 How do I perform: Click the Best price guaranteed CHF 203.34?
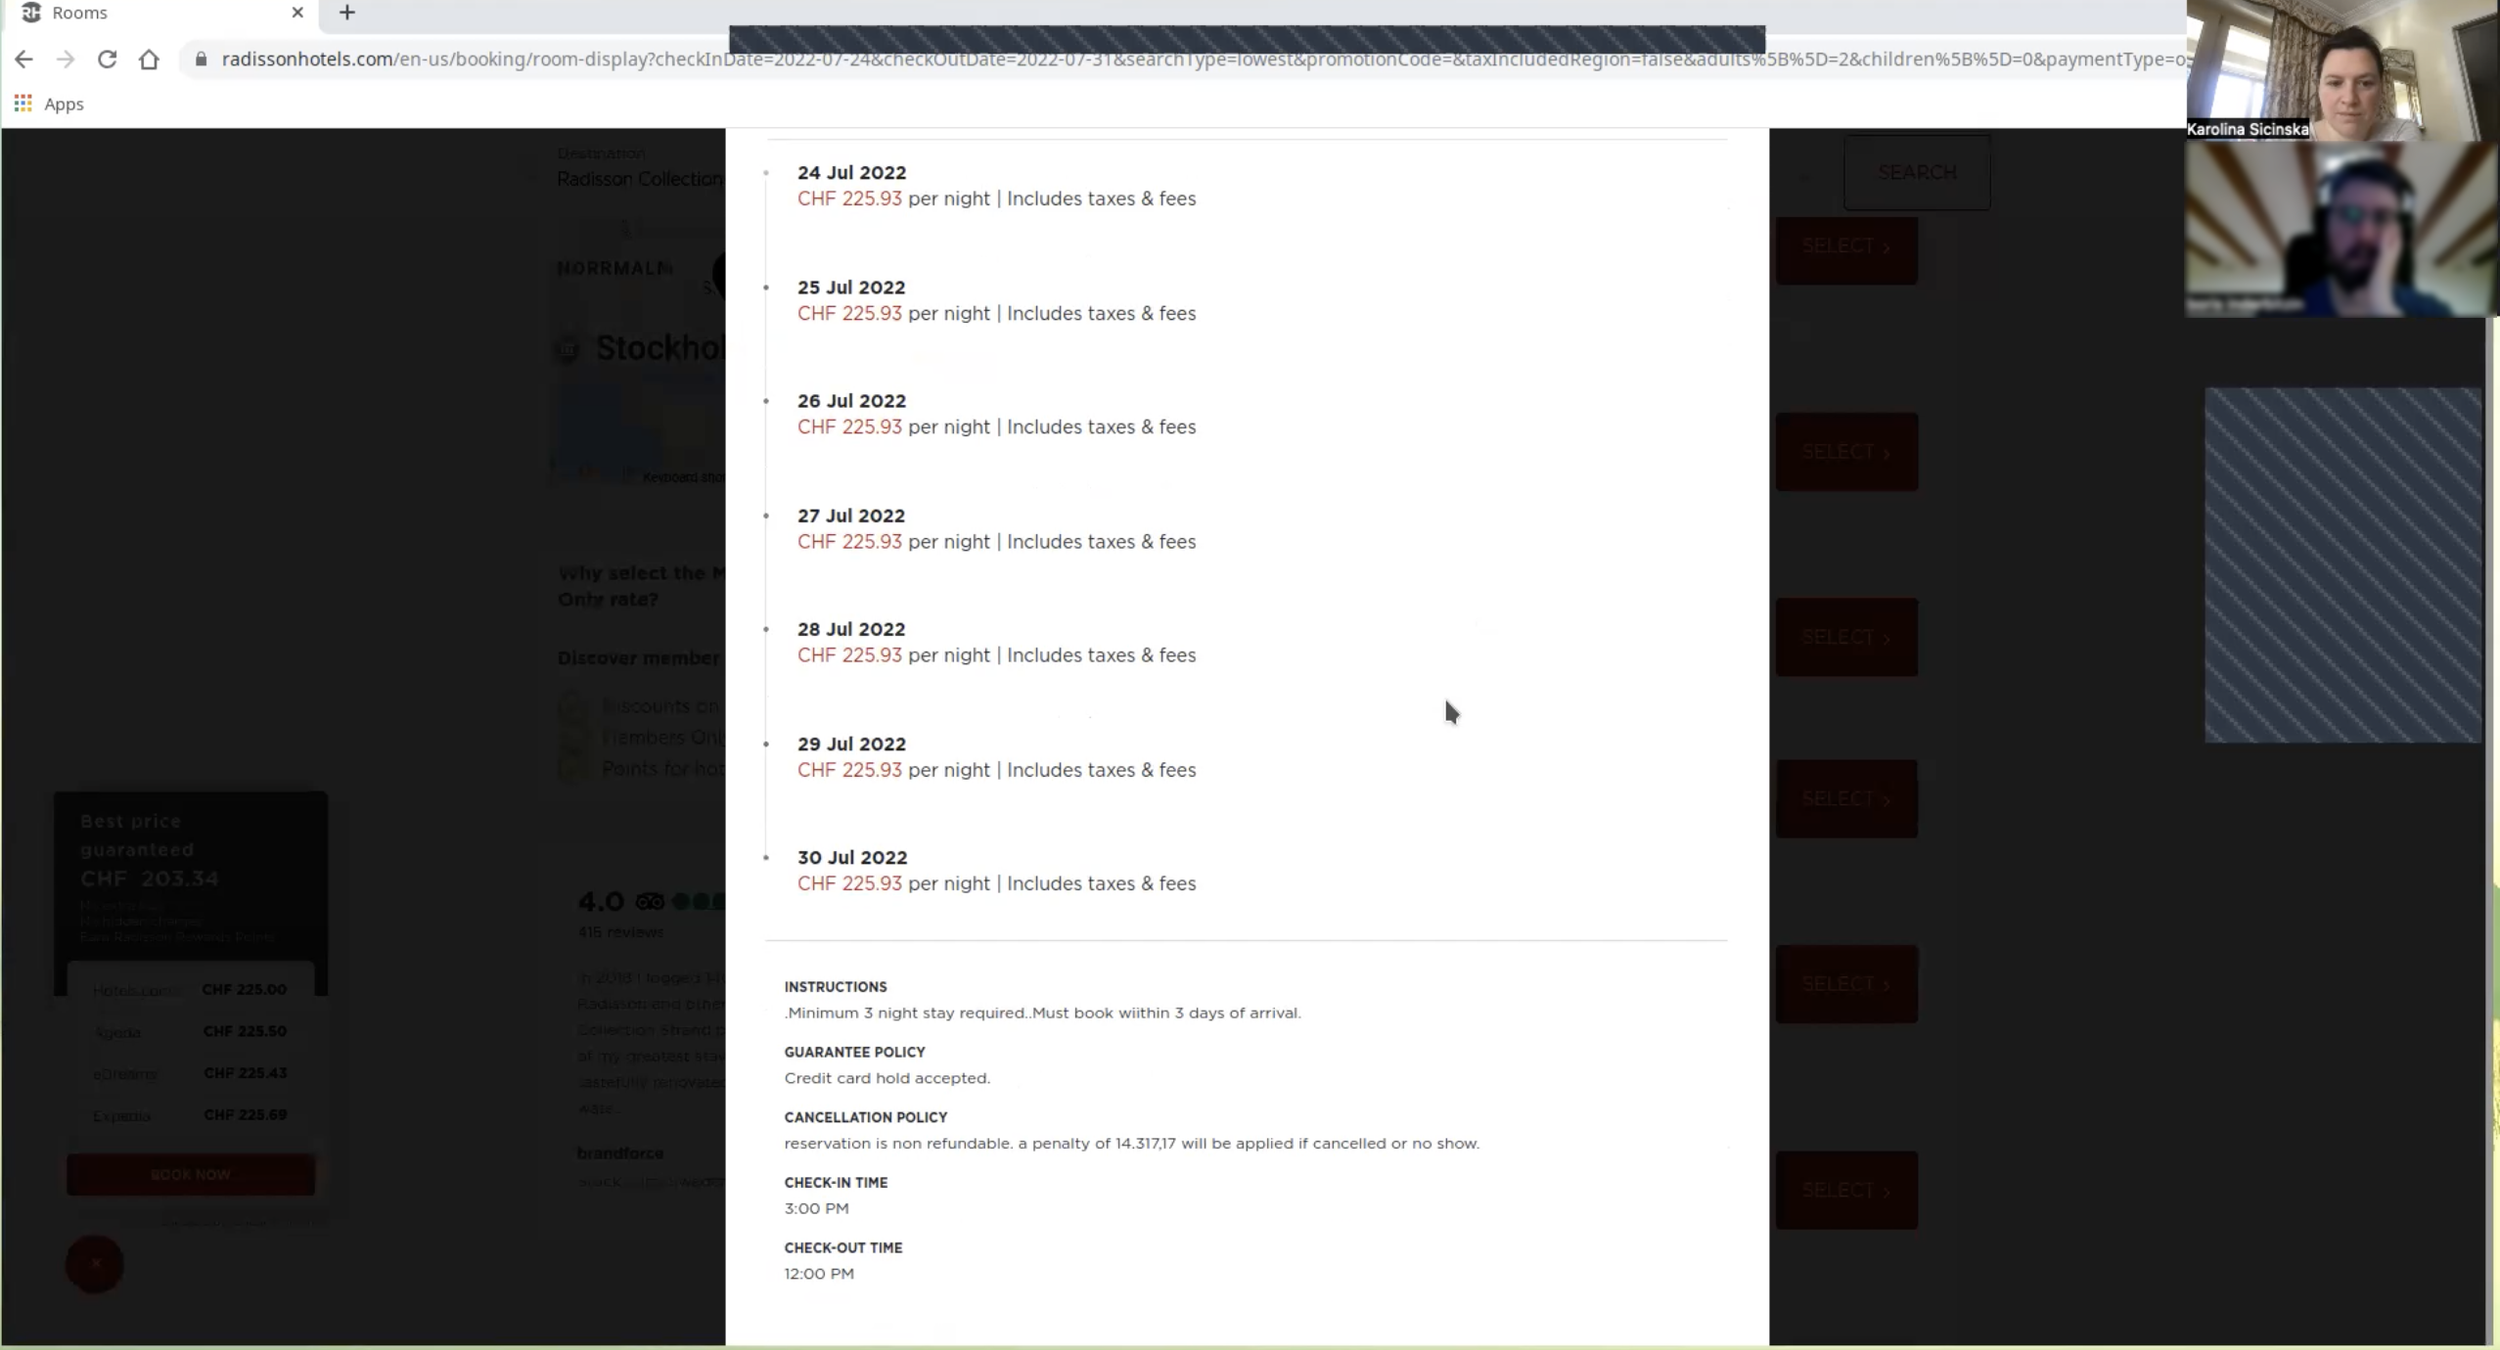(x=149, y=850)
